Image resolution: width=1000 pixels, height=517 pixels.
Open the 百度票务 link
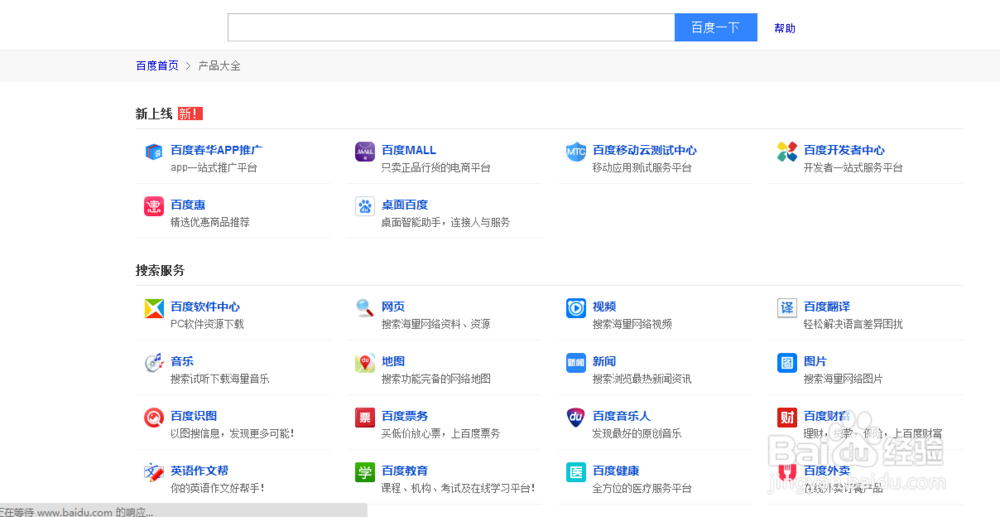pos(404,416)
